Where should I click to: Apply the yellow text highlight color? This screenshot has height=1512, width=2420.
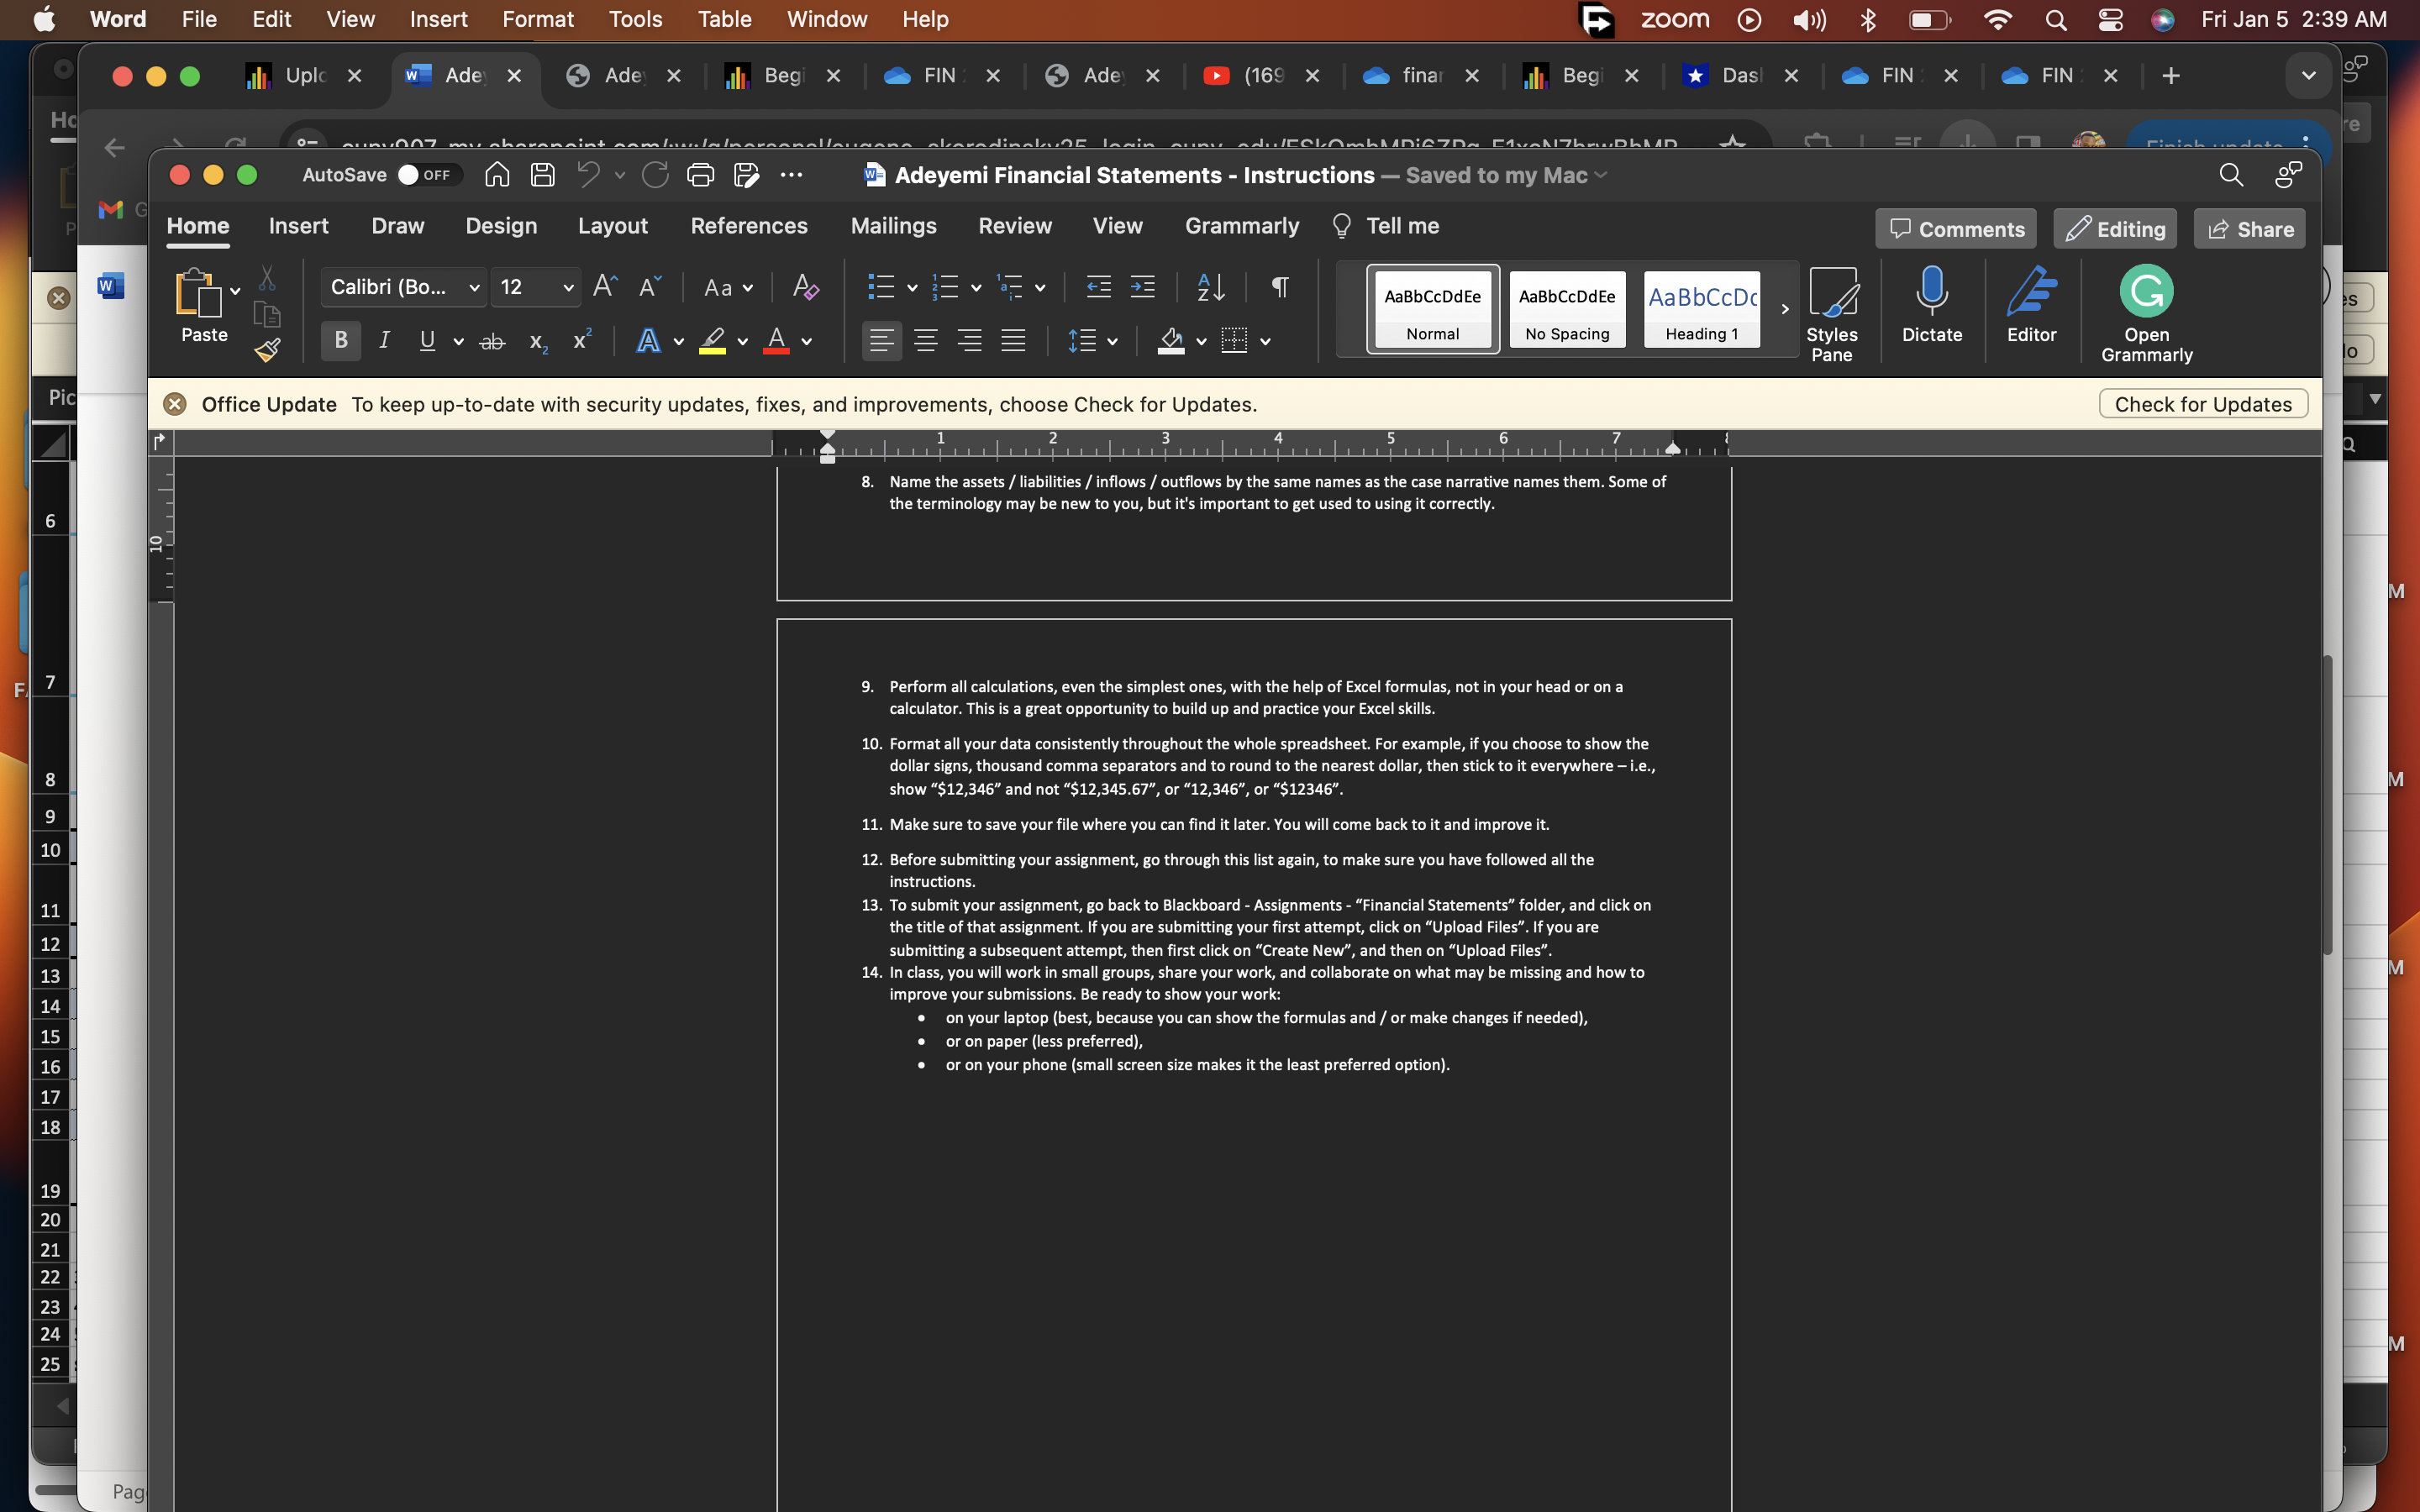pyautogui.click(x=712, y=341)
